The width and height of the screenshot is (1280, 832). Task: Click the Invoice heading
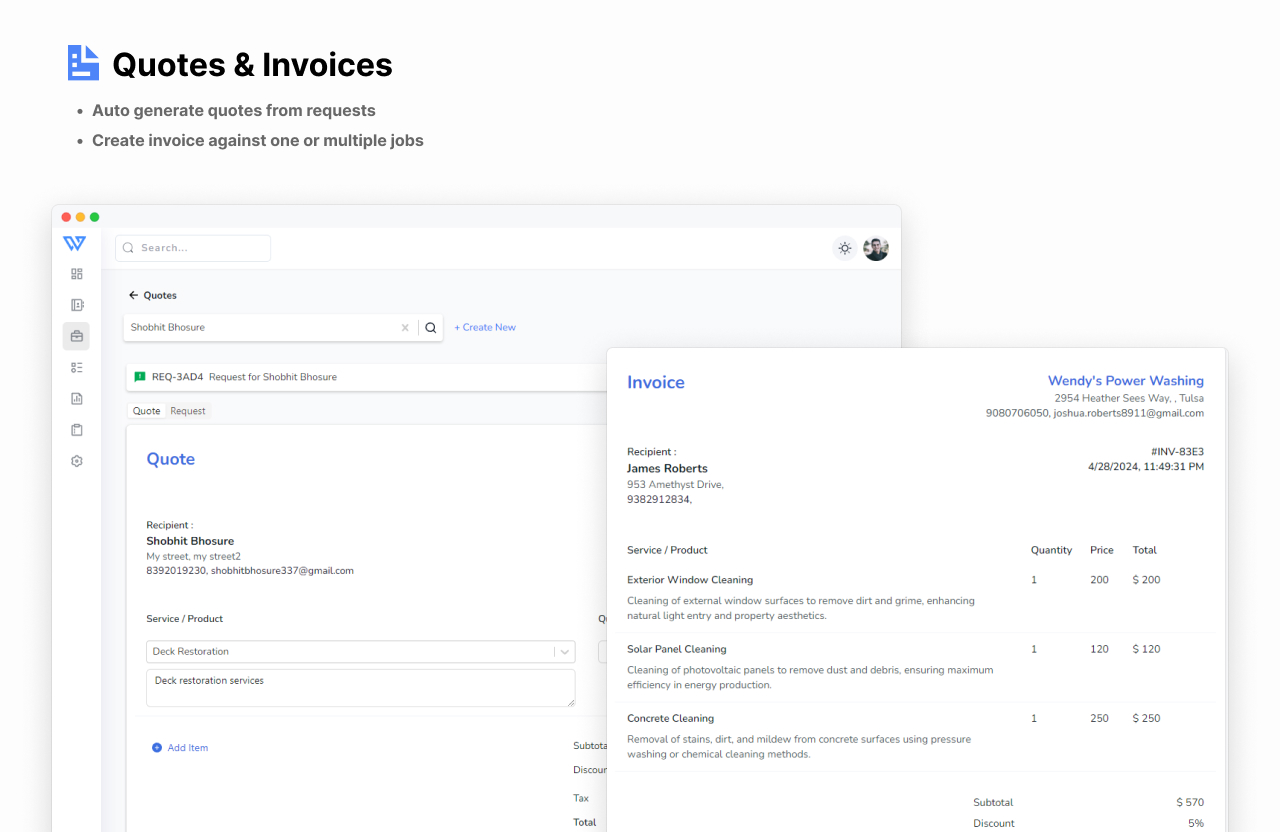656,382
